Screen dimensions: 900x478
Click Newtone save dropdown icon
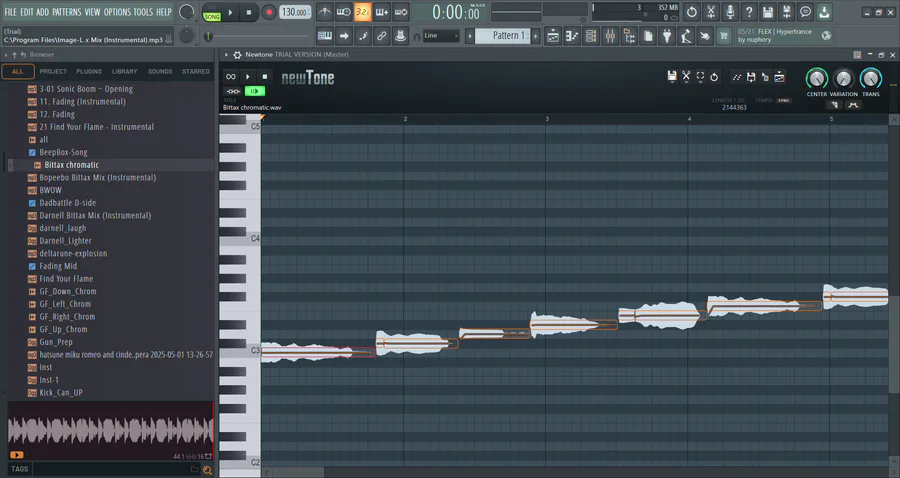(x=672, y=77)
